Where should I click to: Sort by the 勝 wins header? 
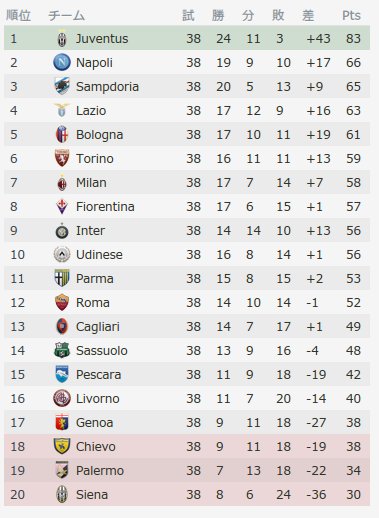point(218,15)
